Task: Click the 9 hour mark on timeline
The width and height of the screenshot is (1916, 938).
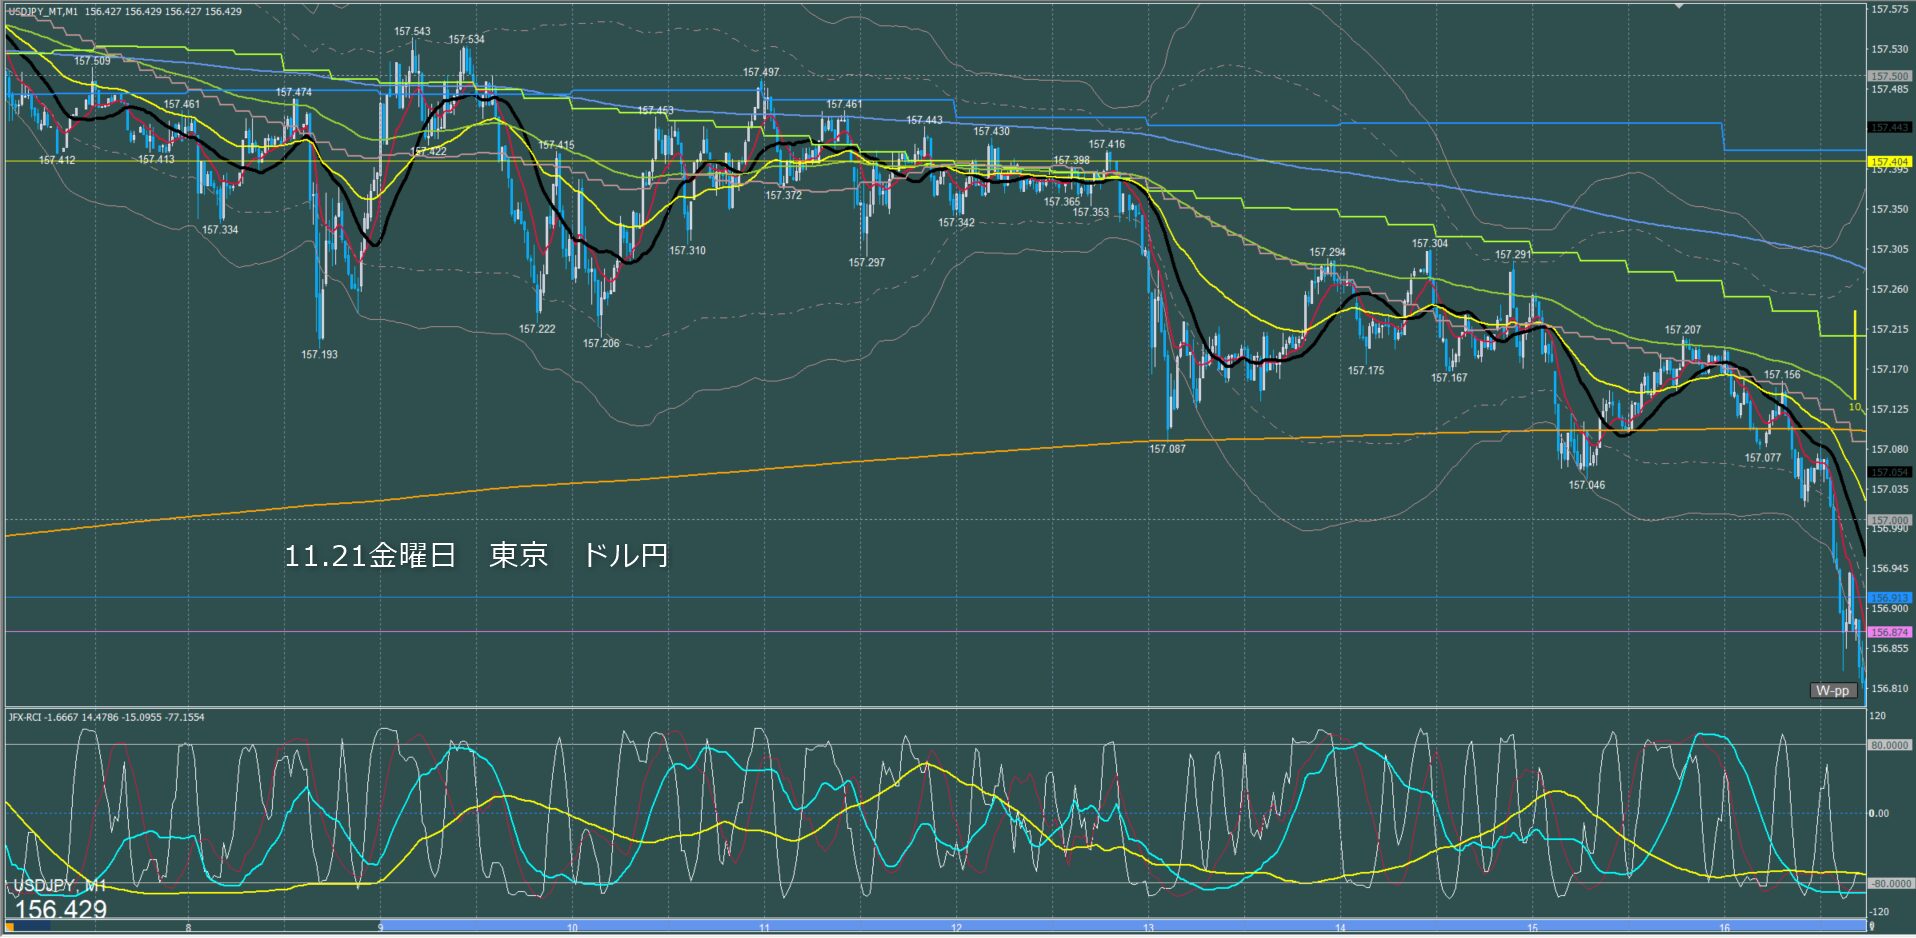Action: click(x=380, y=928)
